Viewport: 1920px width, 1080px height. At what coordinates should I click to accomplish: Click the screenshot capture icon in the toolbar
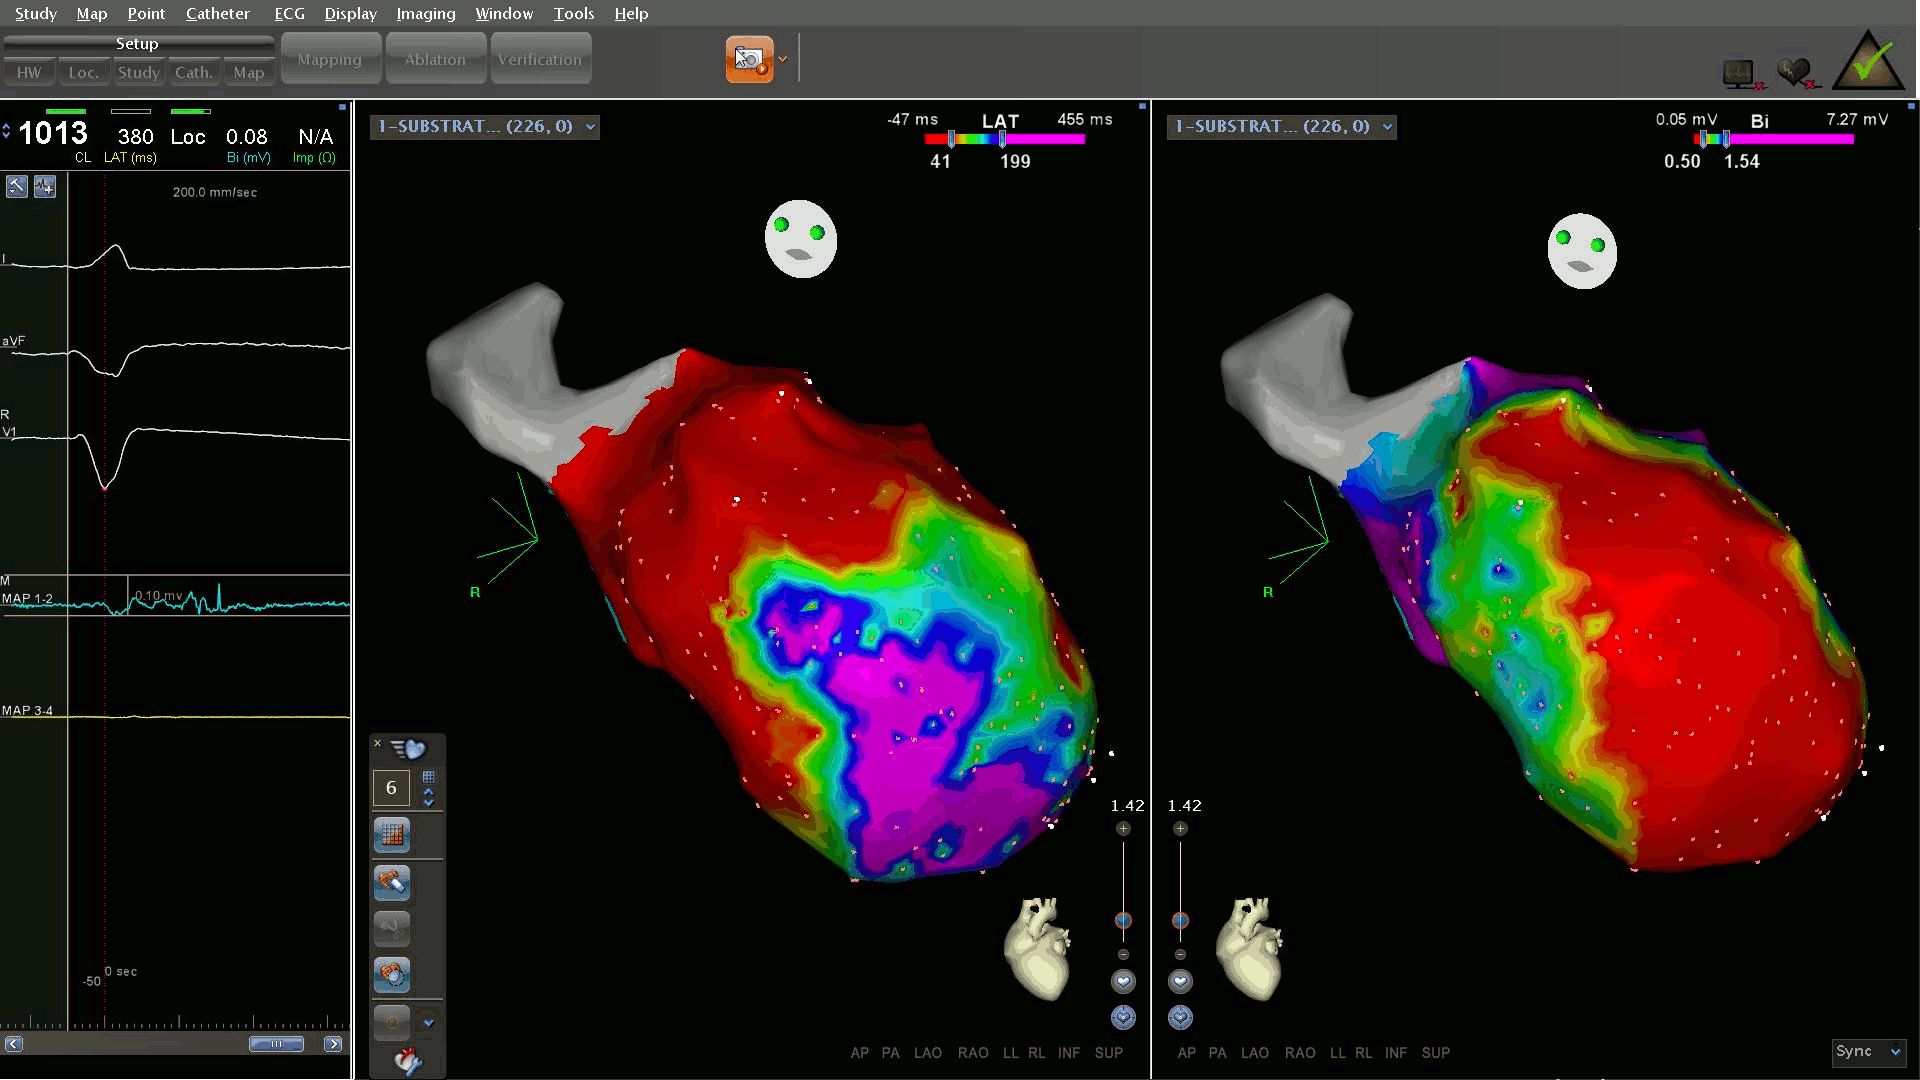click(x=749, y=60)
